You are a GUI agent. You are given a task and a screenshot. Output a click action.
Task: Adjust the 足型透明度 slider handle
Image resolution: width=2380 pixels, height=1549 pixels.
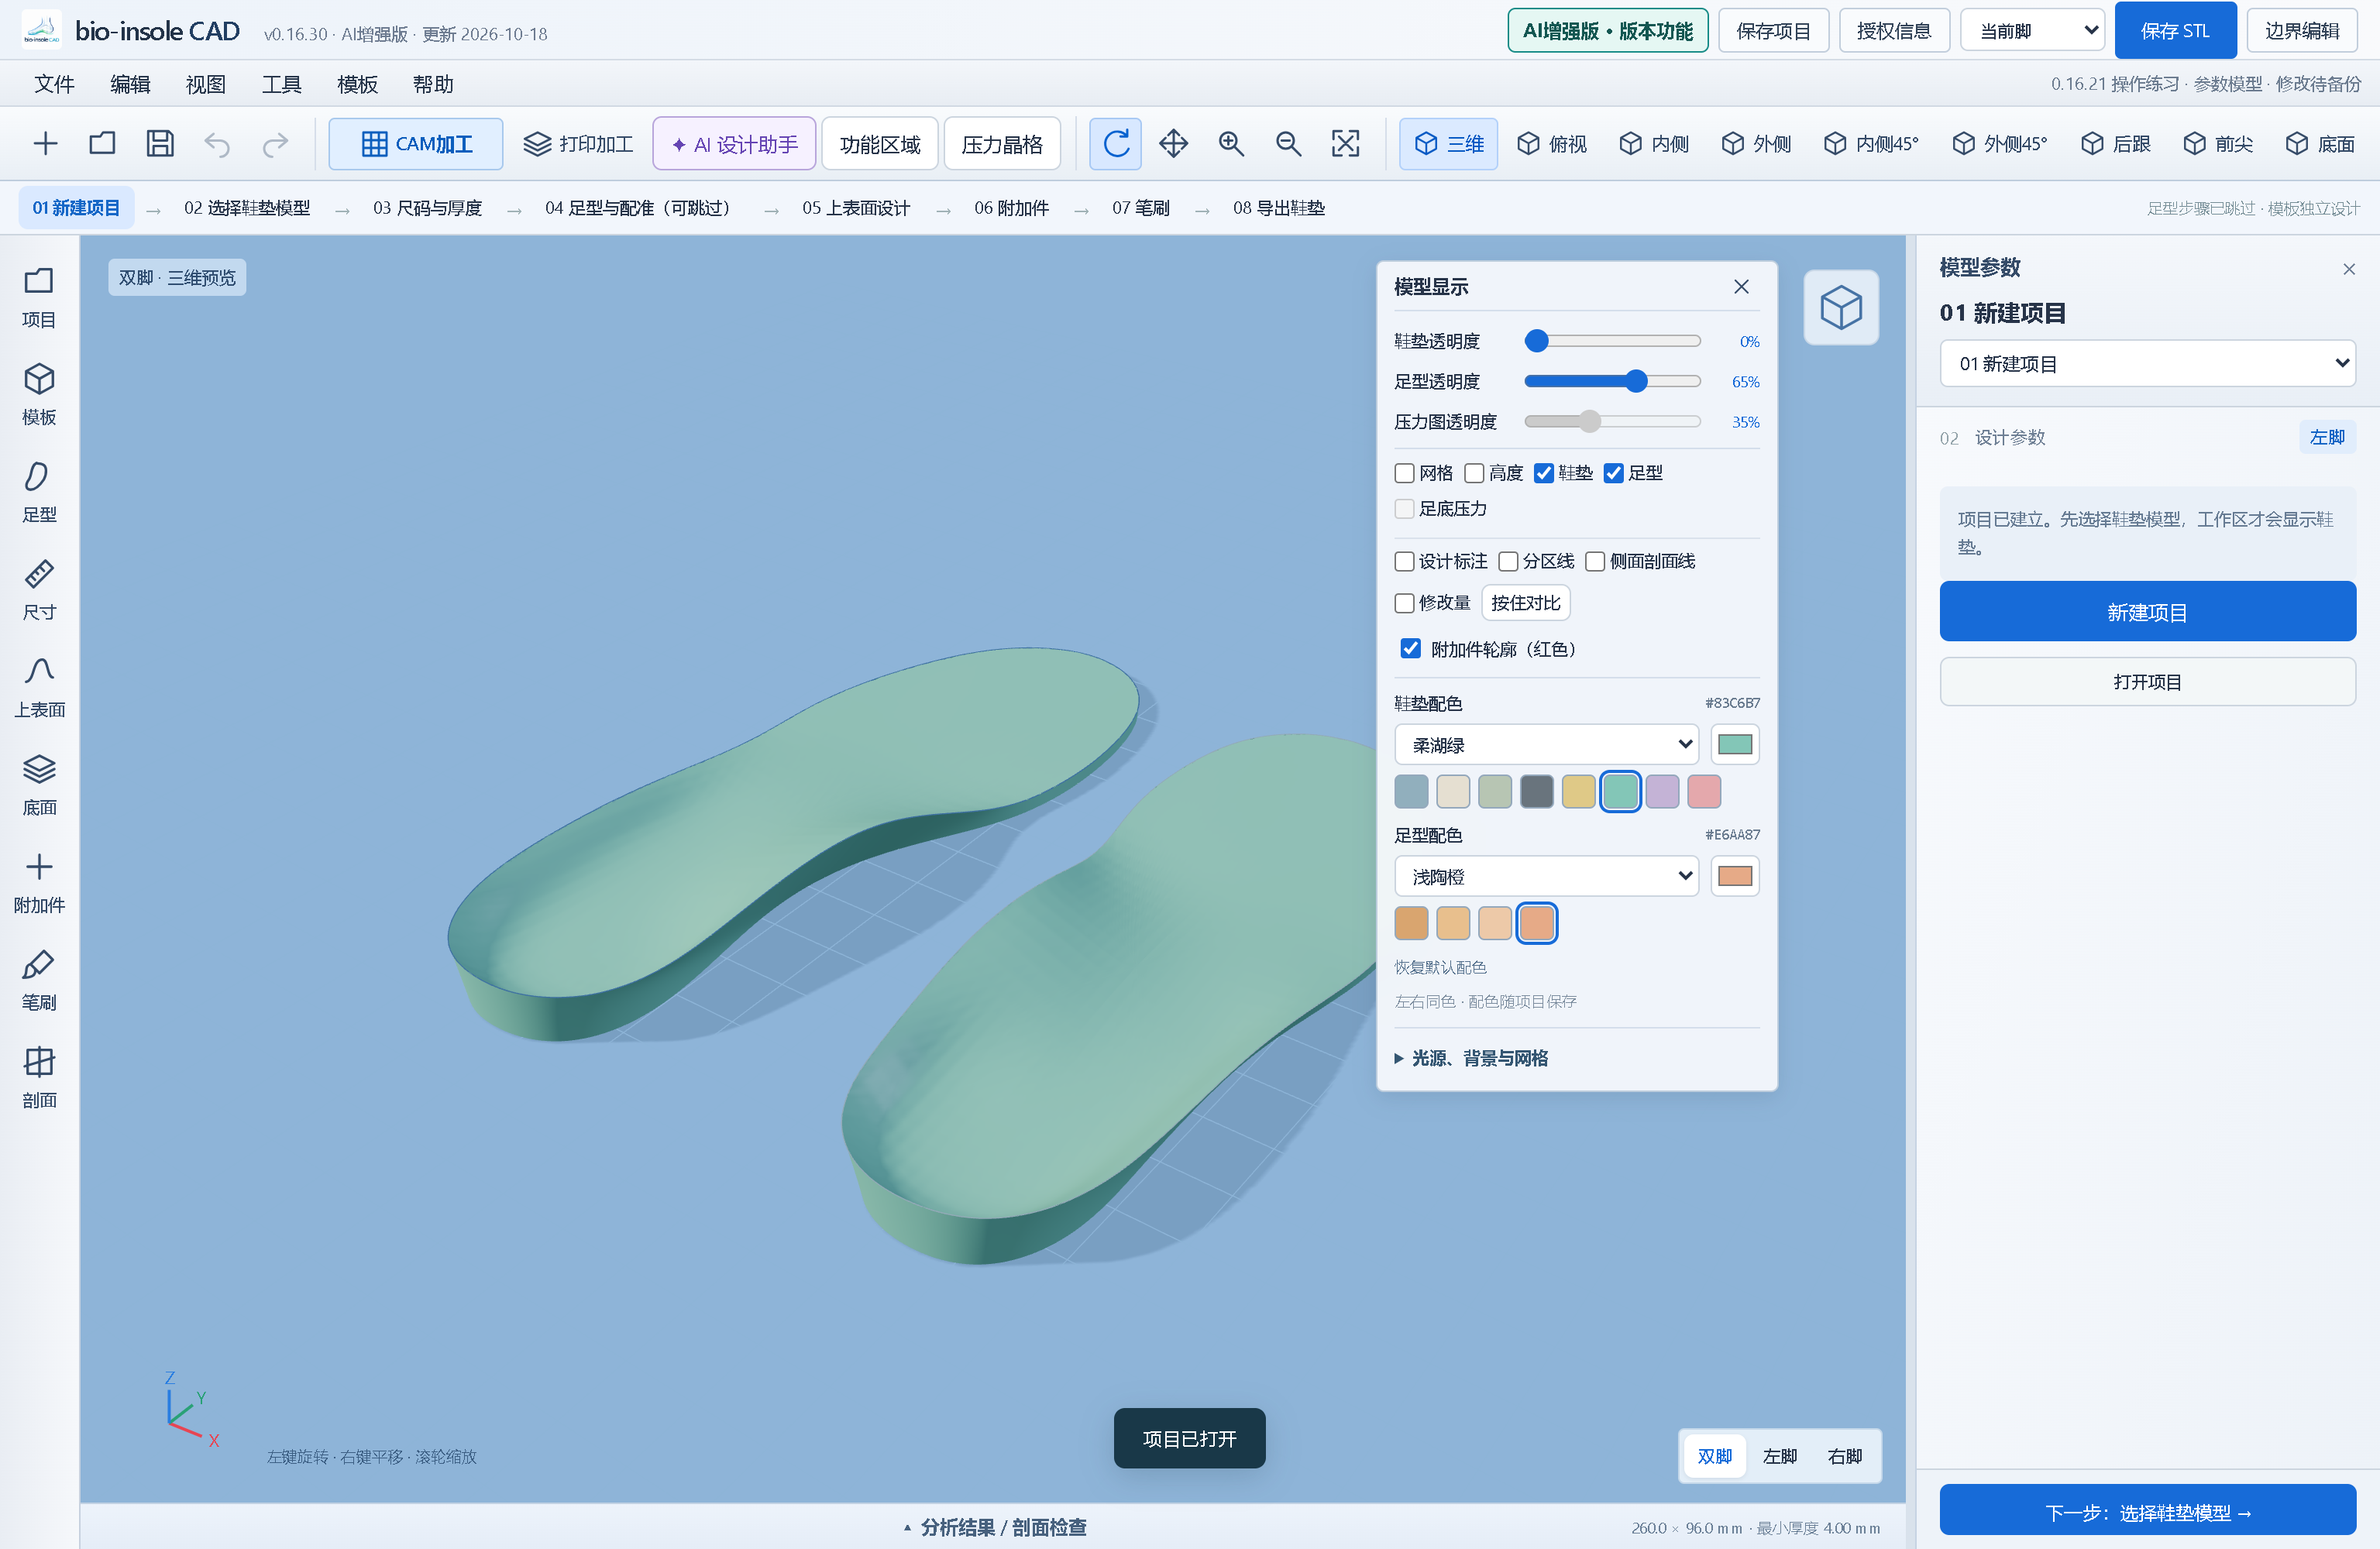coord(1636,381)
